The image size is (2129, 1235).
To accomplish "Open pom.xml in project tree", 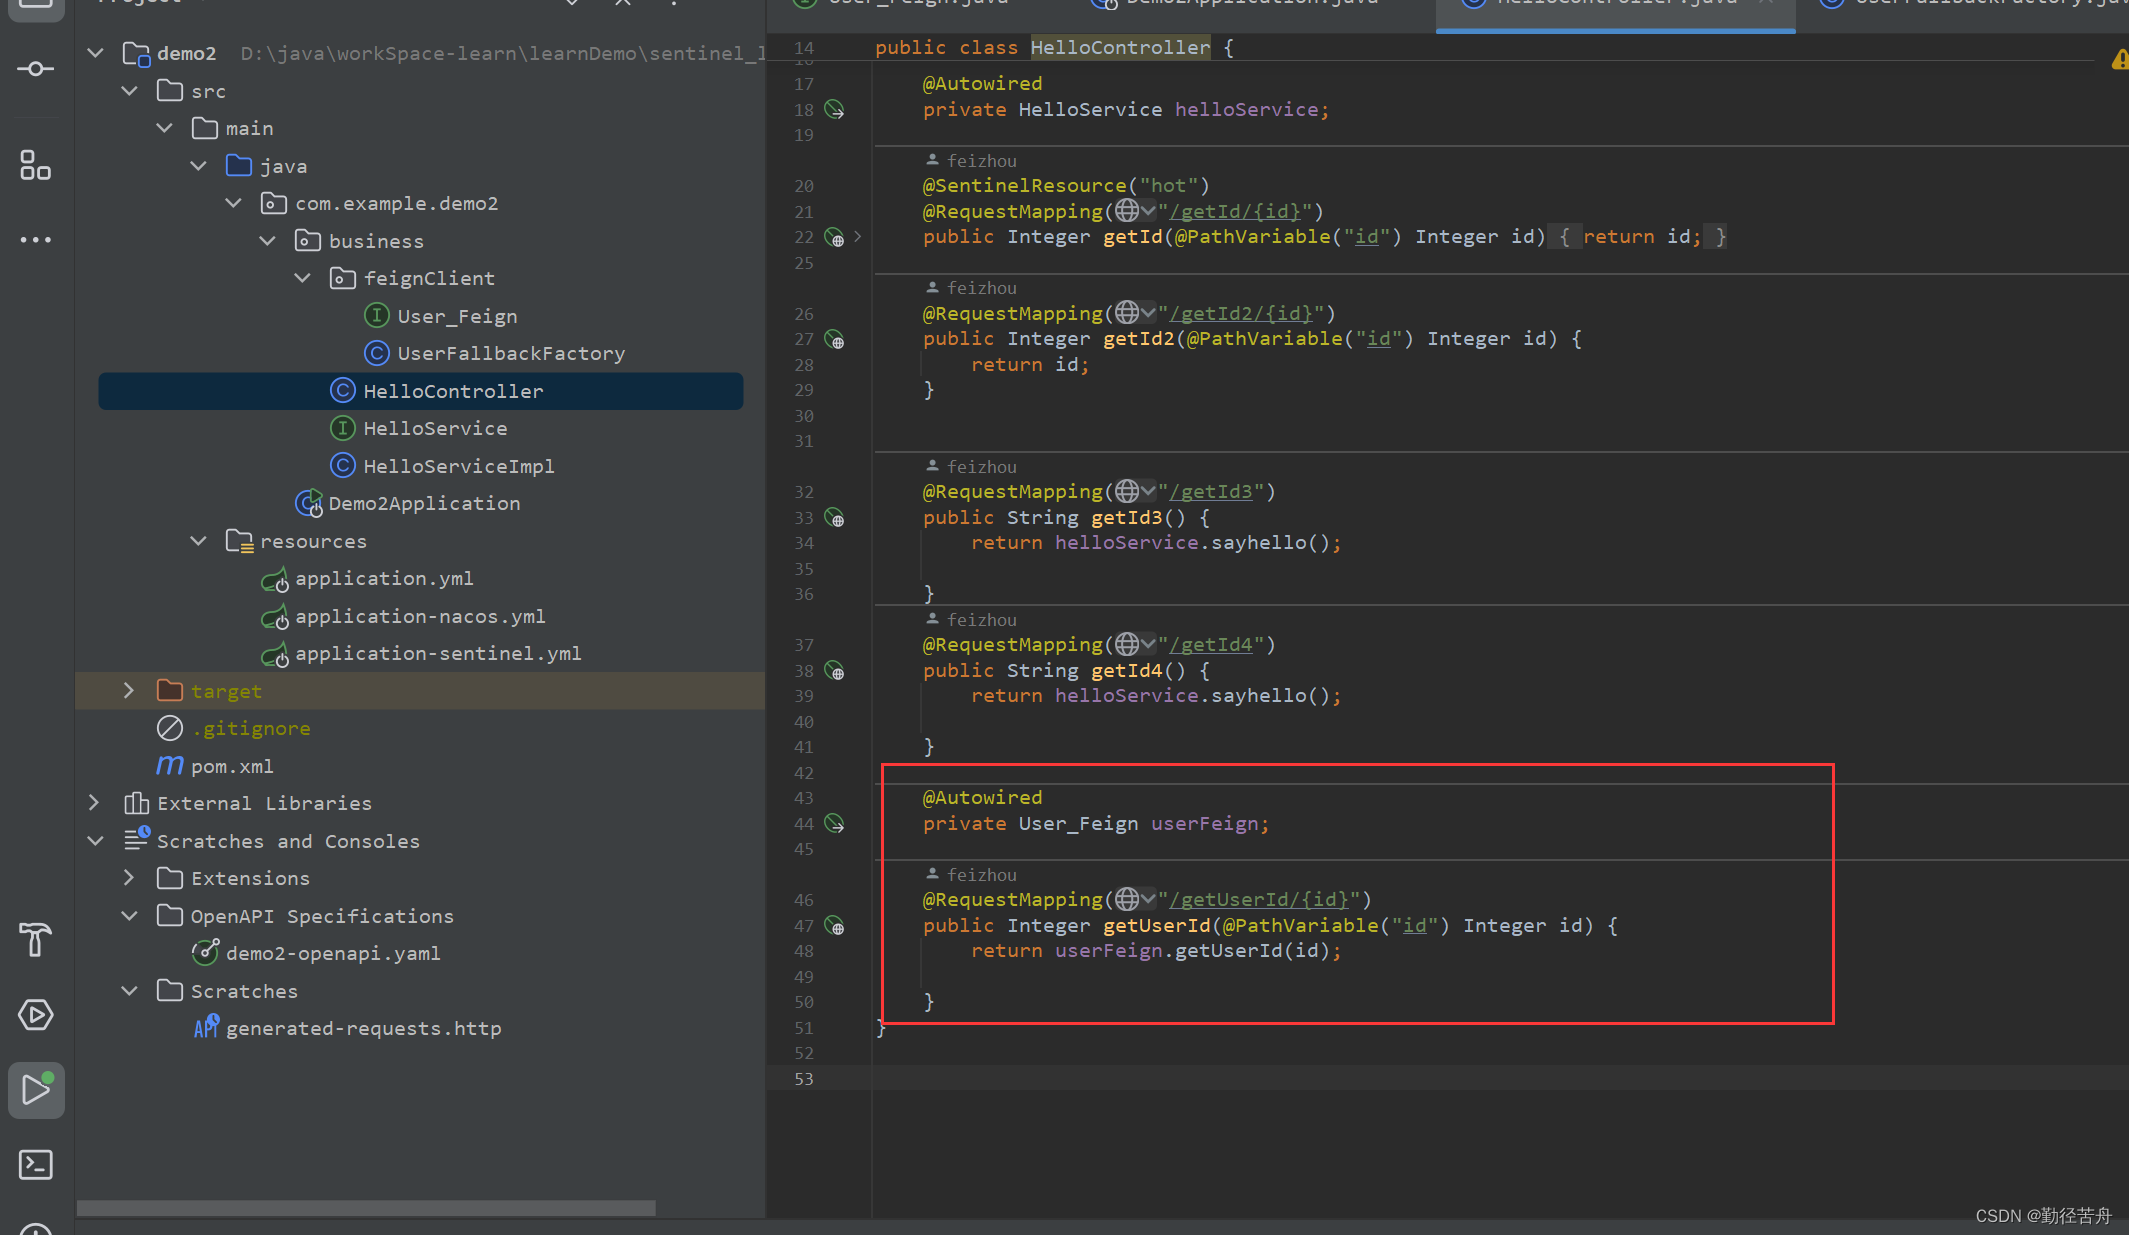I will [232, 767].
